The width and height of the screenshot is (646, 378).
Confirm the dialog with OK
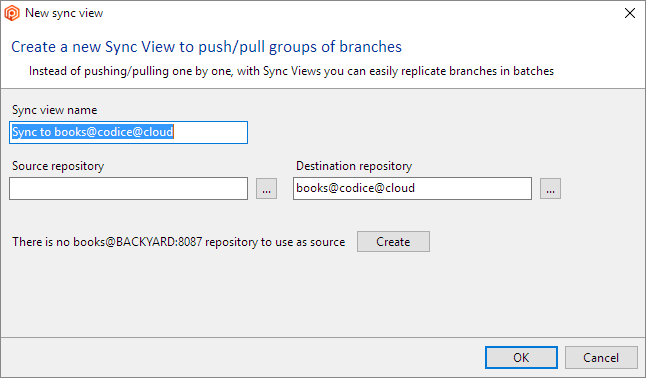(x=521, y=357)
